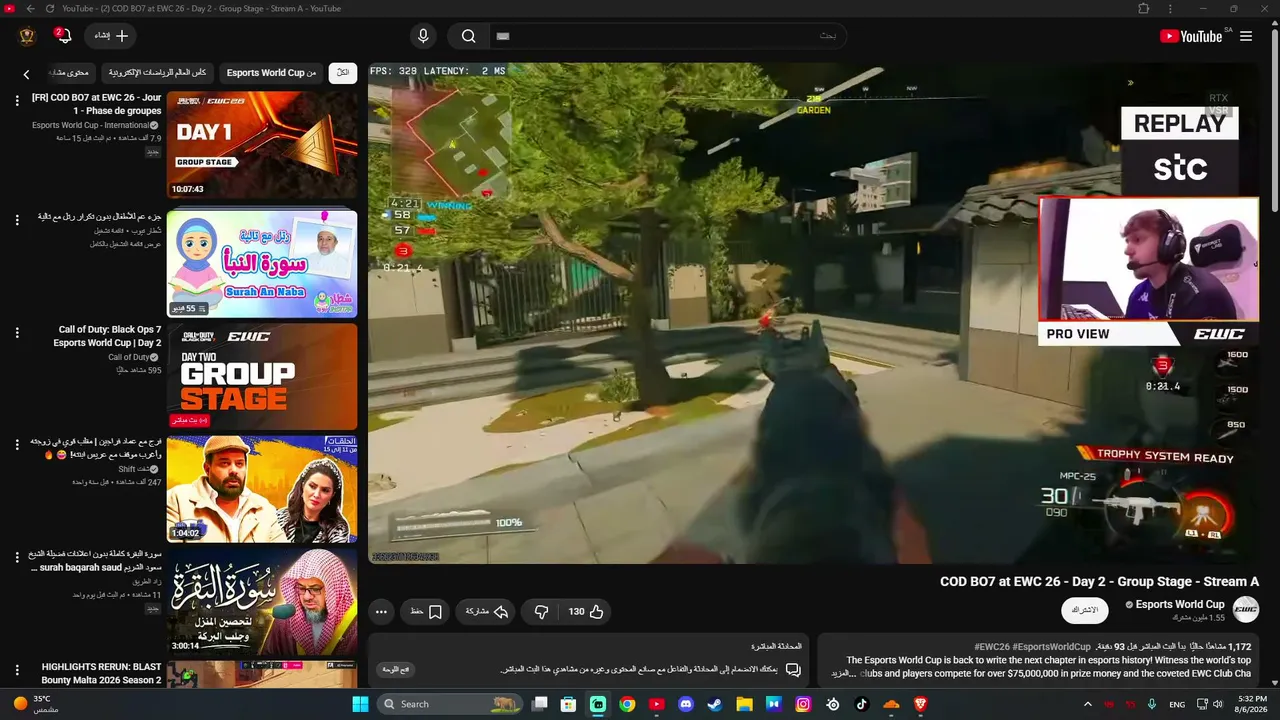1280x720 pixels.
Task: Select the 'من Esports World Cup' filter chip
Action: click(x=271, y=73)
